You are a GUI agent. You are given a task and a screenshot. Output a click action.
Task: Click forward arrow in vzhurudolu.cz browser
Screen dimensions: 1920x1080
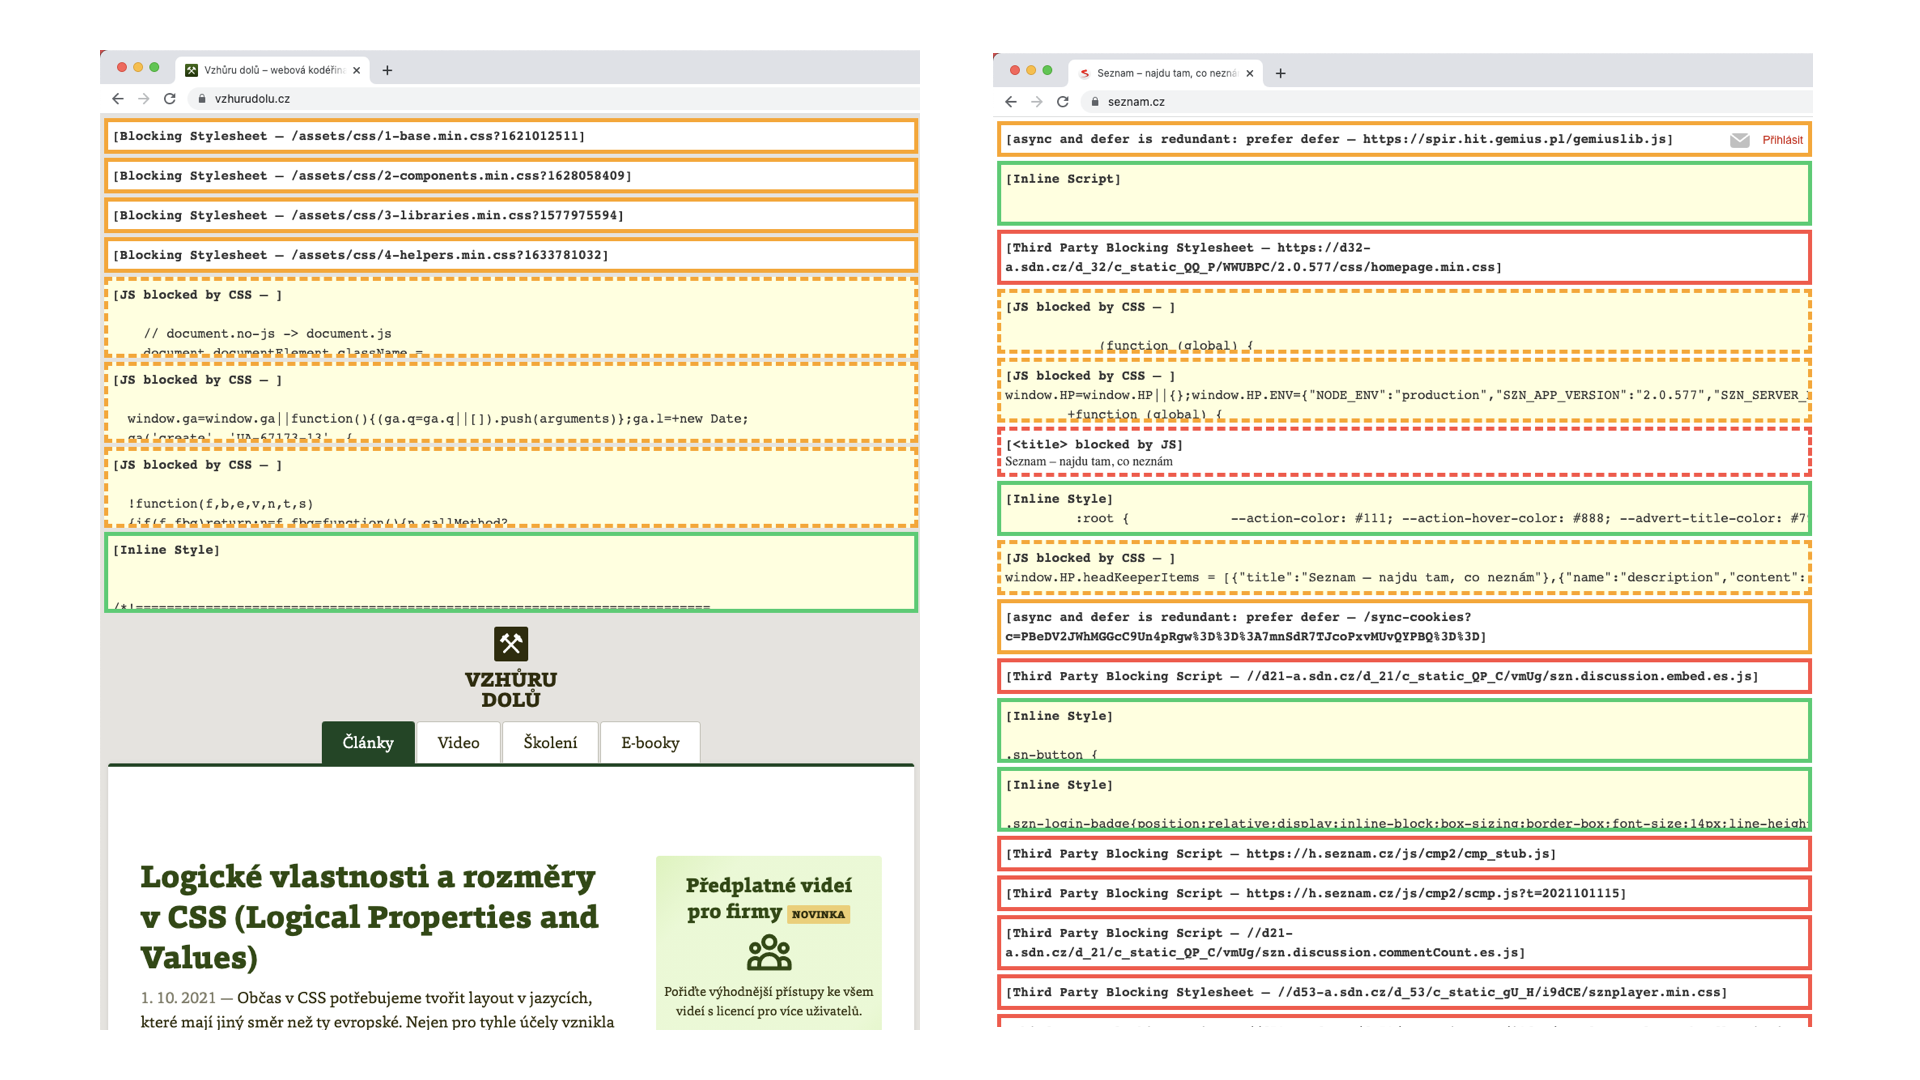pos(144,99)
